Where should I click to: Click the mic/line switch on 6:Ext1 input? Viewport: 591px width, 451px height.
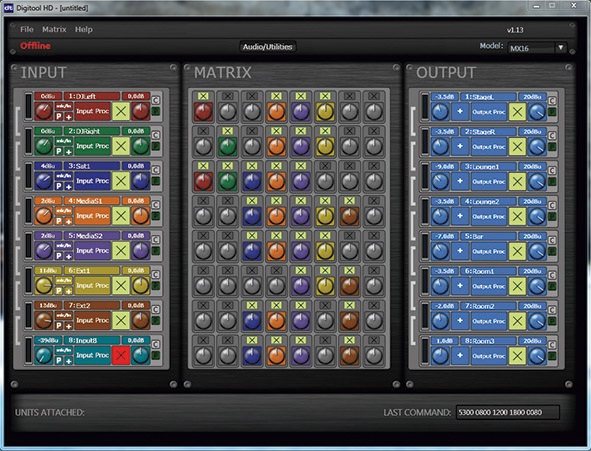click(x=64, y=281)
